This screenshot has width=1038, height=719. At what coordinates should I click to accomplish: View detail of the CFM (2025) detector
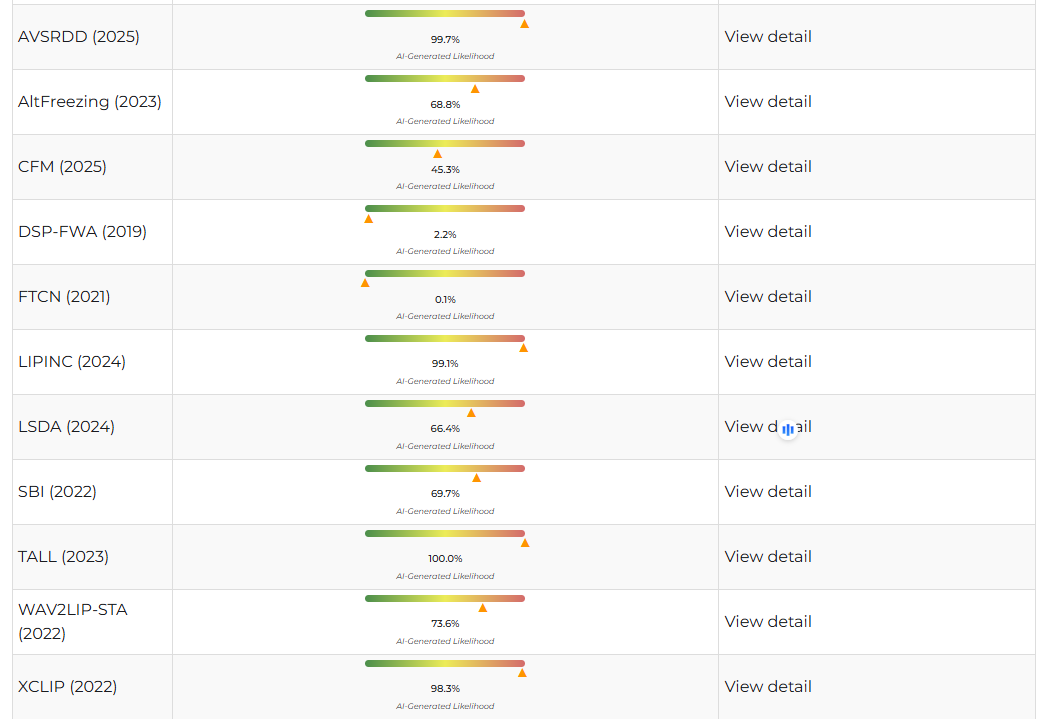[768, 167]
